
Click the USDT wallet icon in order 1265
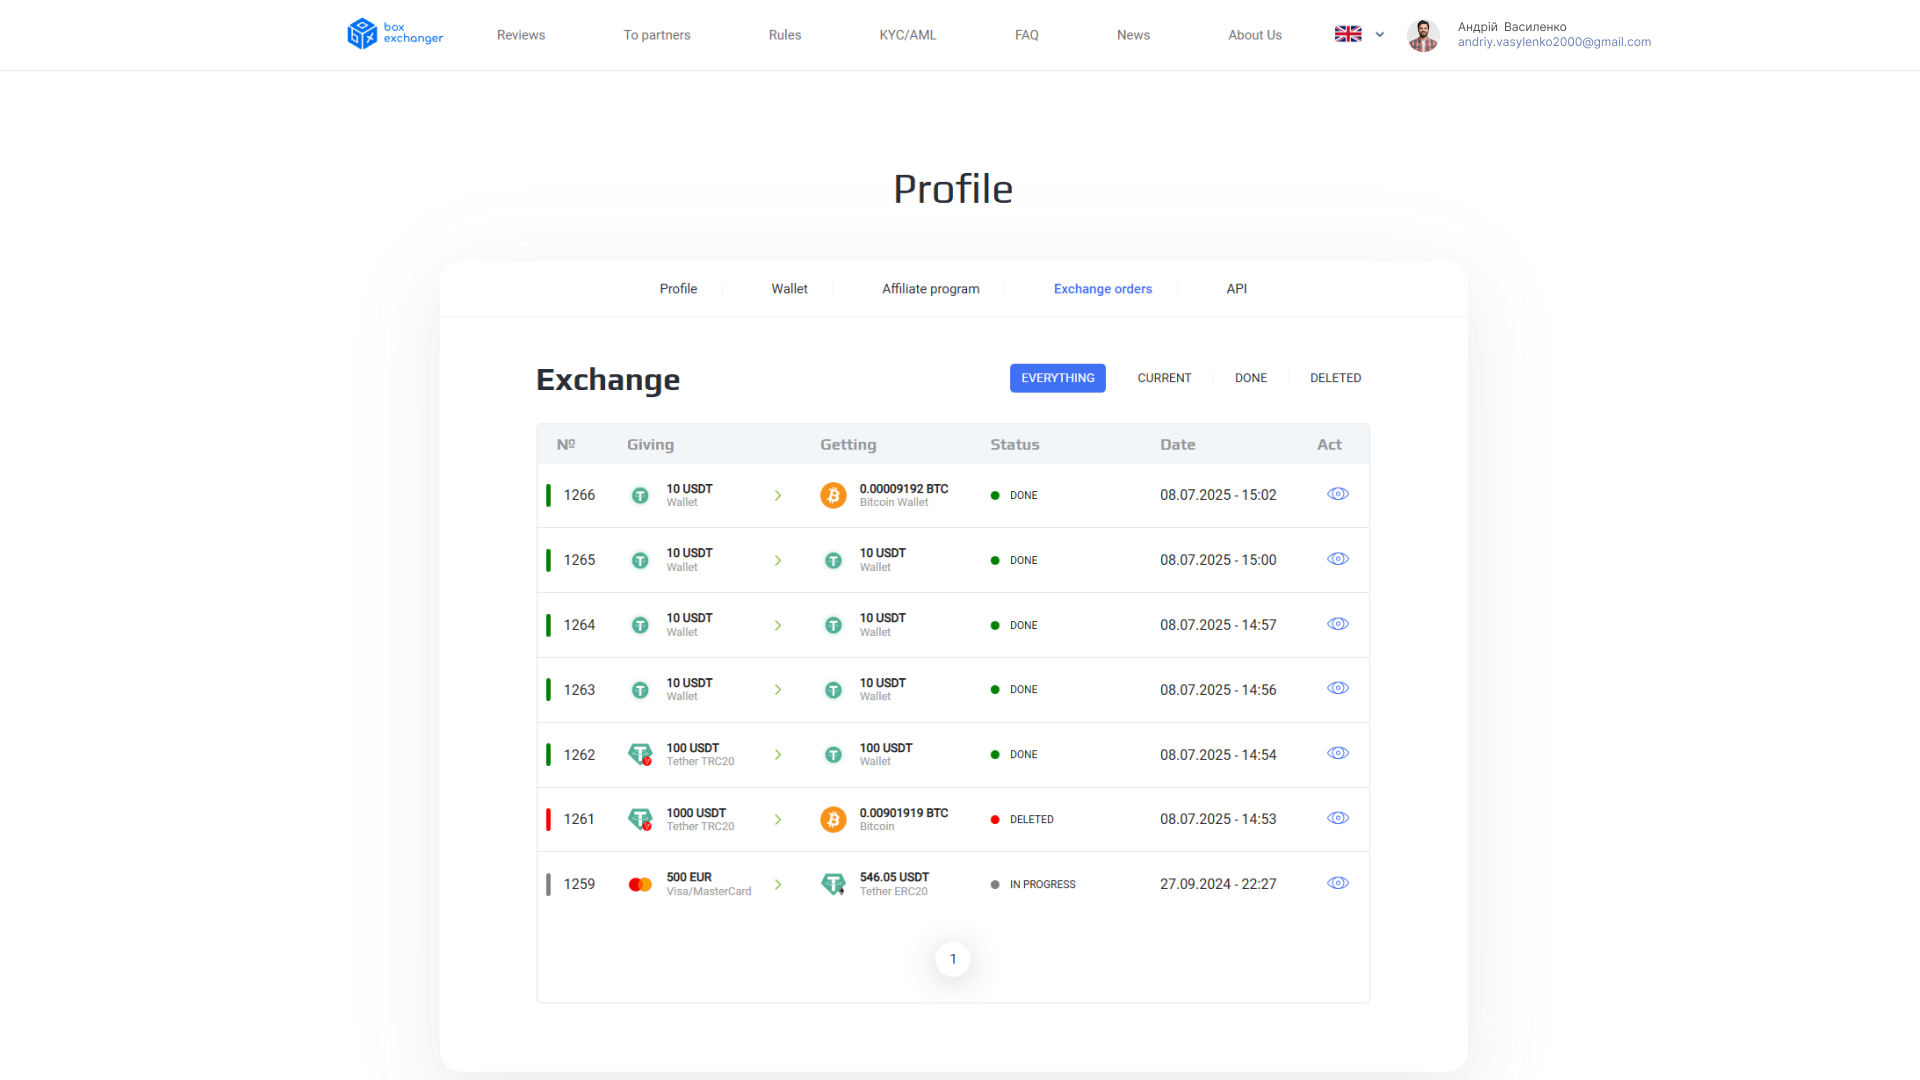tap(640, 560)
